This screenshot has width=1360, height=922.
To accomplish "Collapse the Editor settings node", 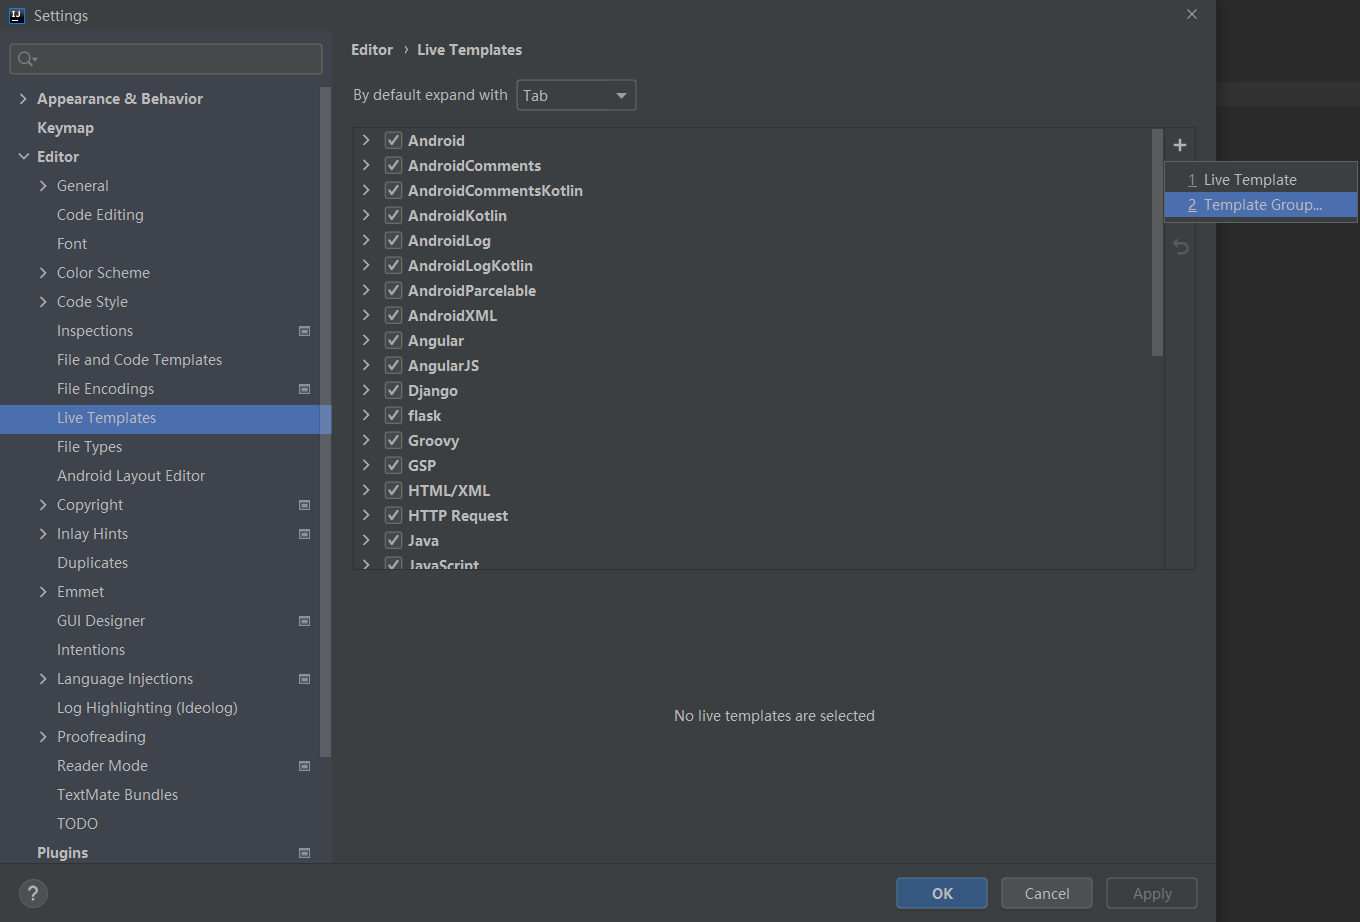I will click(23, 157).
